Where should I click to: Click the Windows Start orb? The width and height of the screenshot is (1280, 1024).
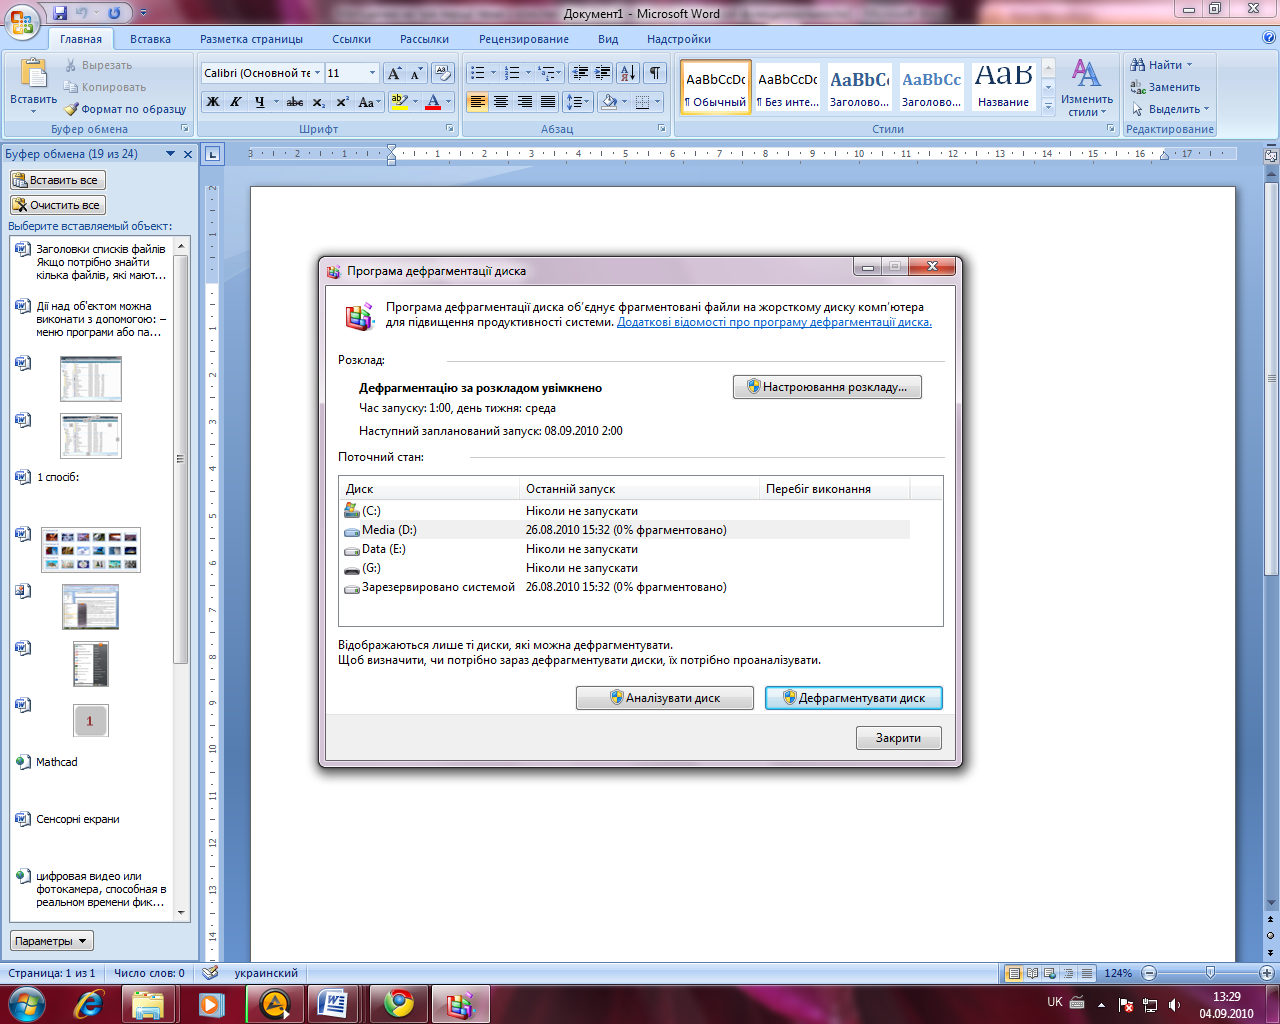coord(27,1004)
